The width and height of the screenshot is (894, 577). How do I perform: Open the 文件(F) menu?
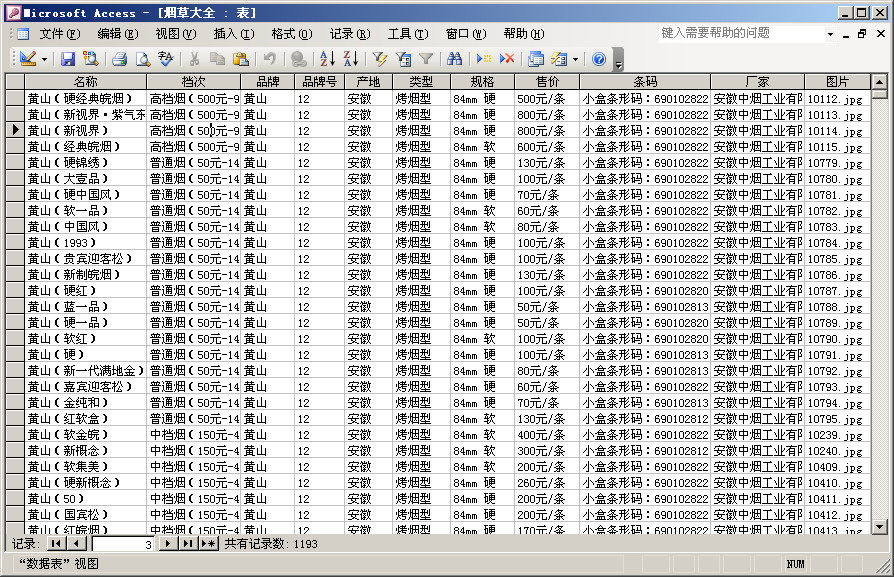tap(60, 34)
